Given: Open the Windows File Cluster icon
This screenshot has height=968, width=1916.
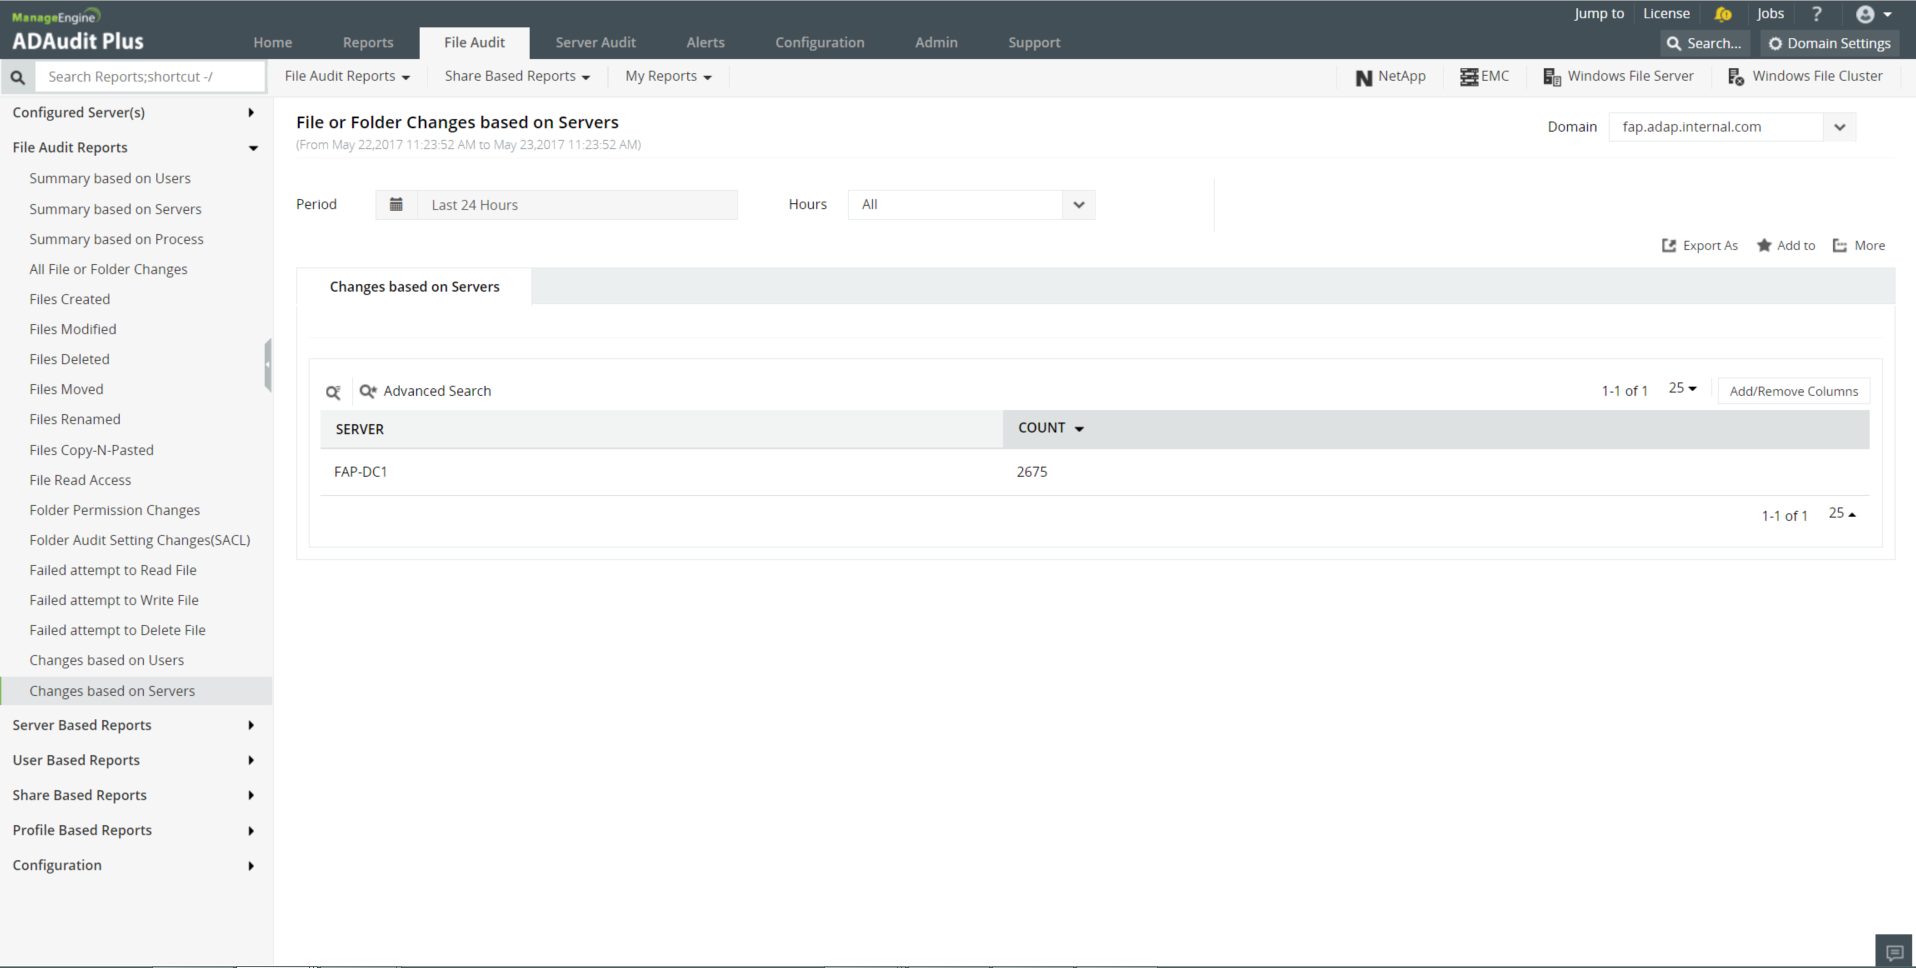Looking at the screenshot, I should [x=1735, y=77].
